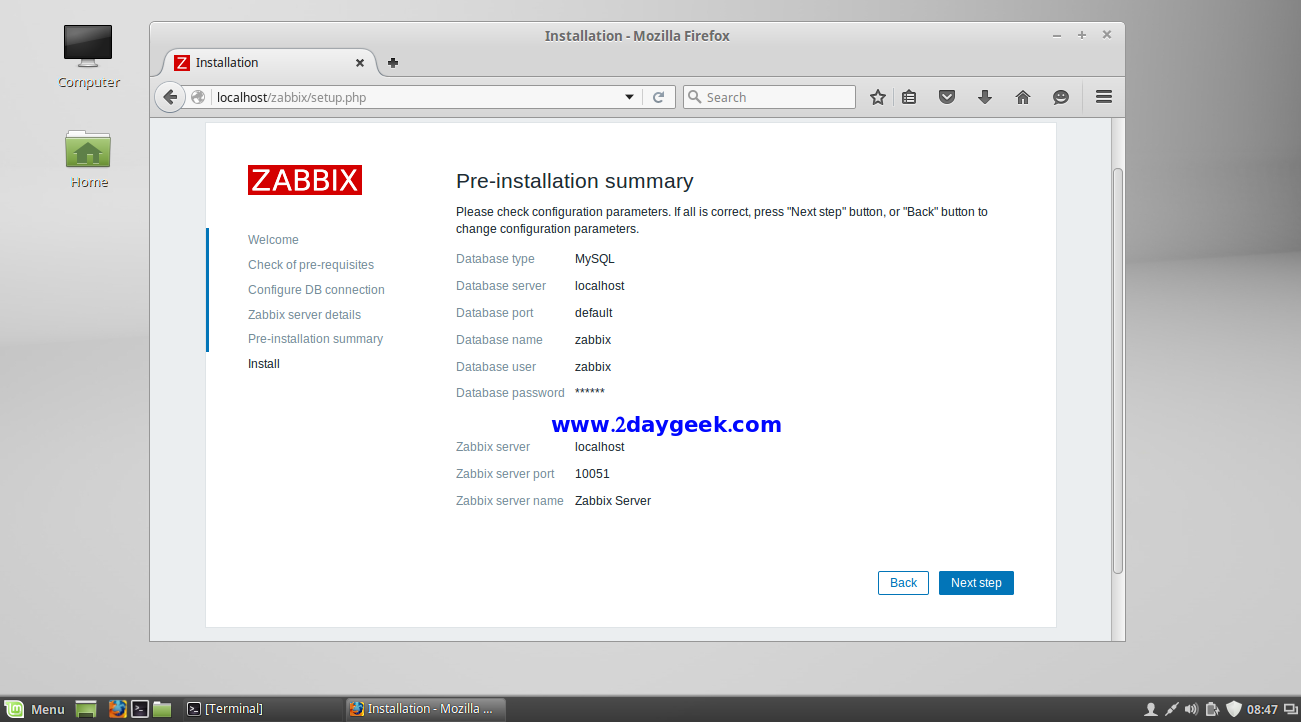Click the site identity globe icon
This screenshot has height=722, width=1301.
[198, 97]
